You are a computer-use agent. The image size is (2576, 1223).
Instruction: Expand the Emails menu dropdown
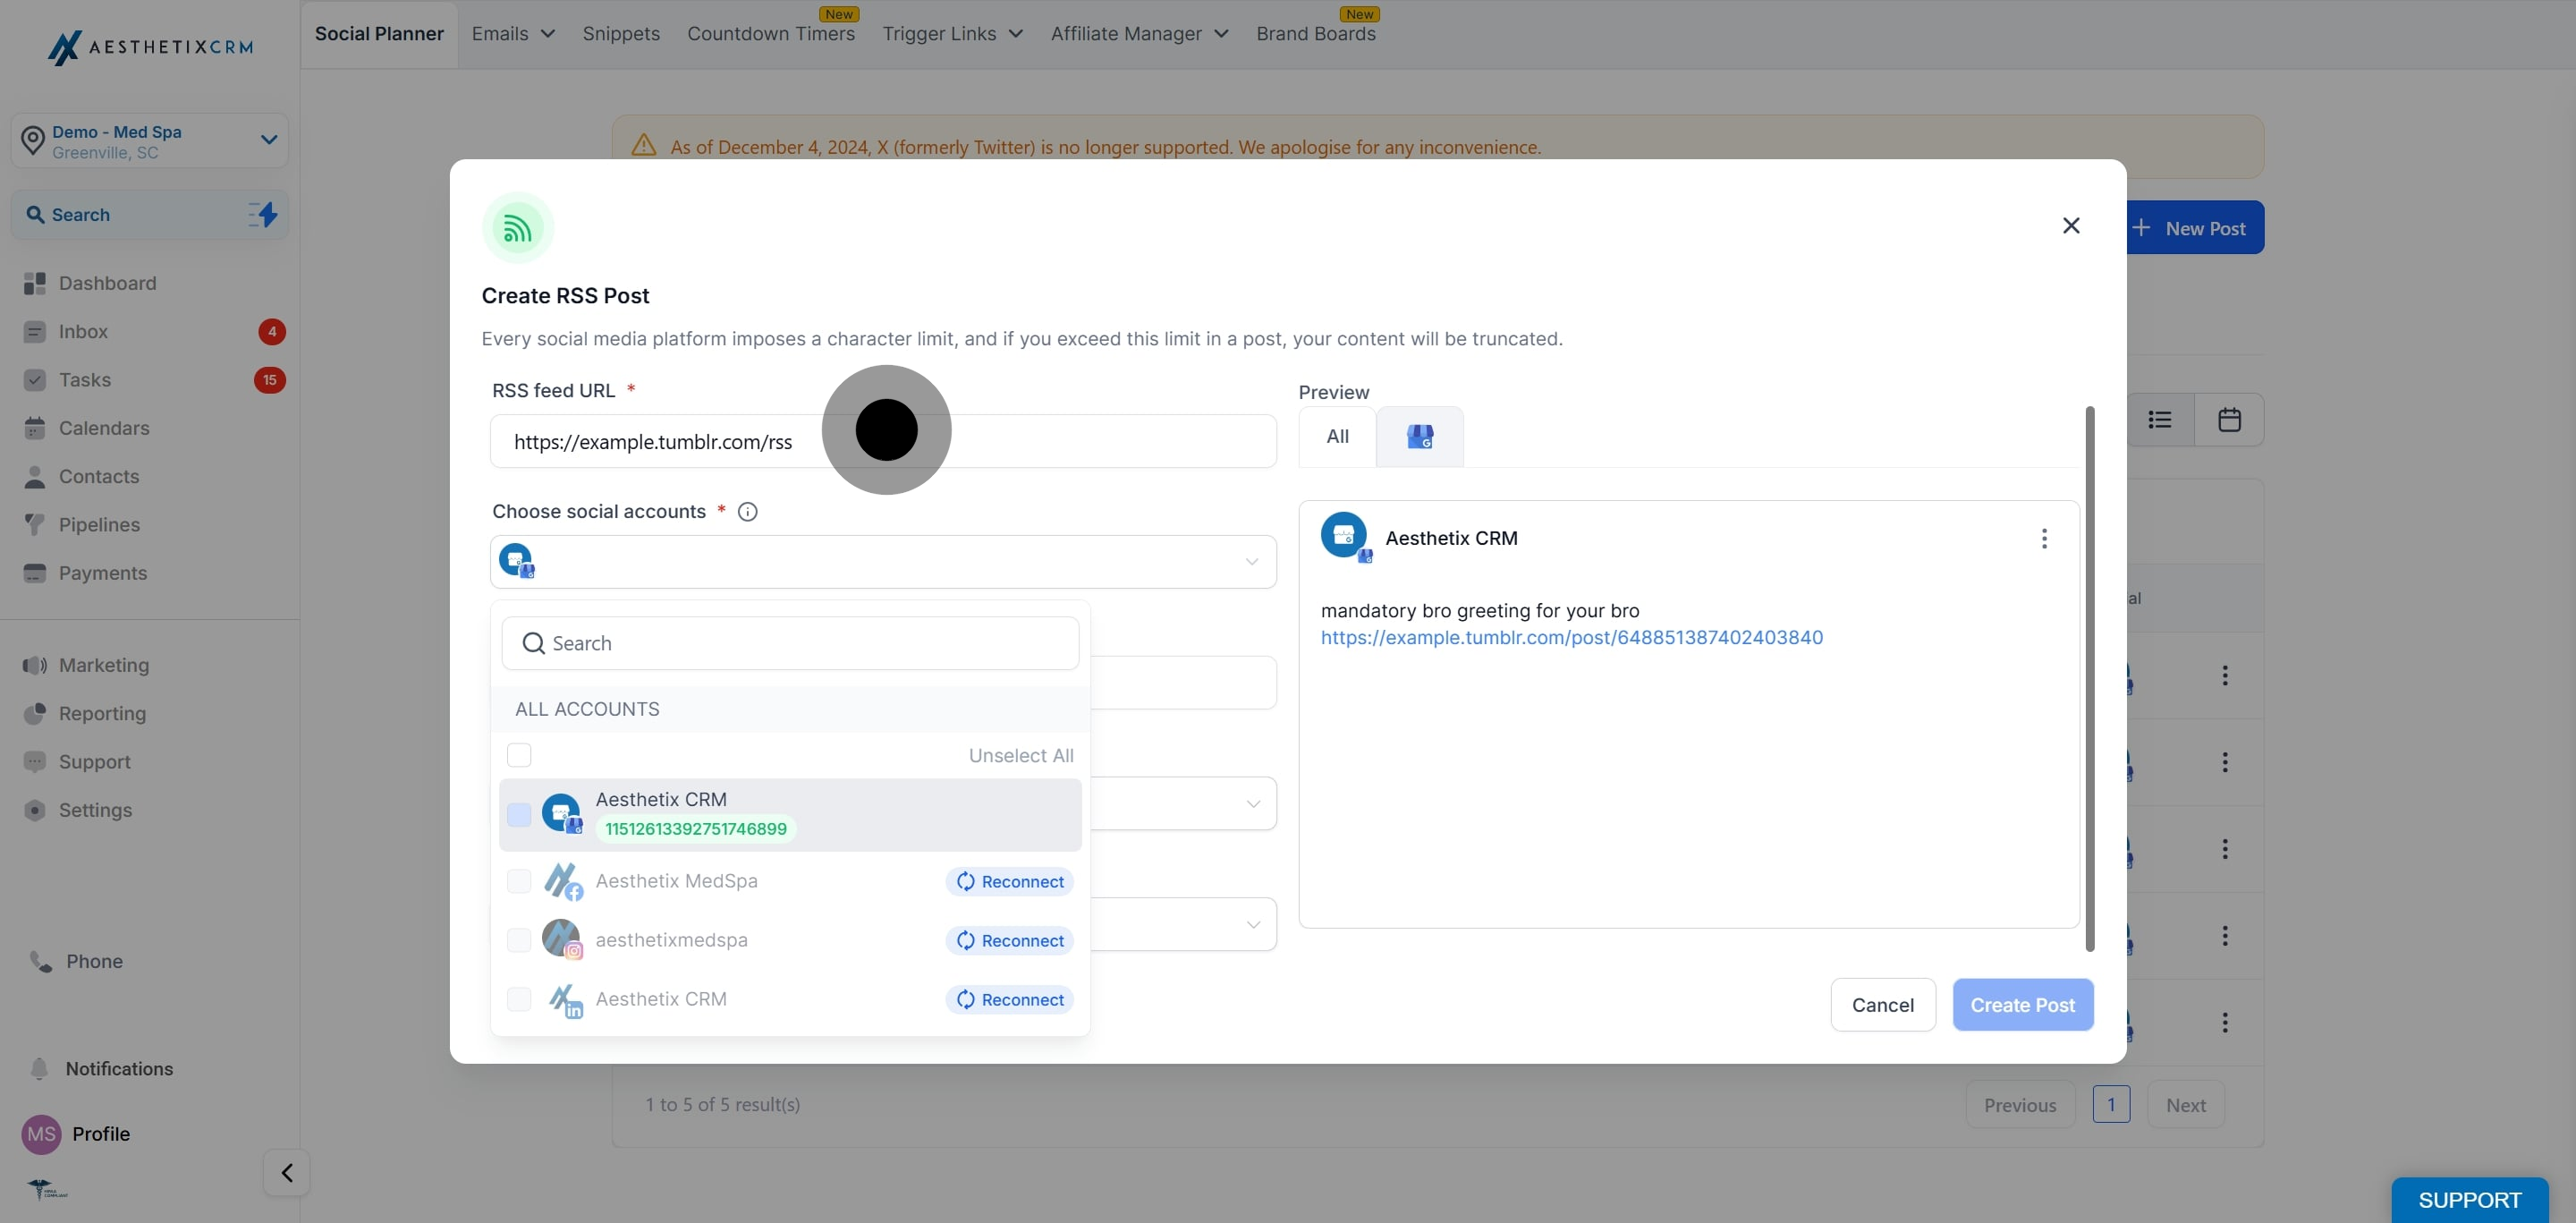(x=513, y=34)
